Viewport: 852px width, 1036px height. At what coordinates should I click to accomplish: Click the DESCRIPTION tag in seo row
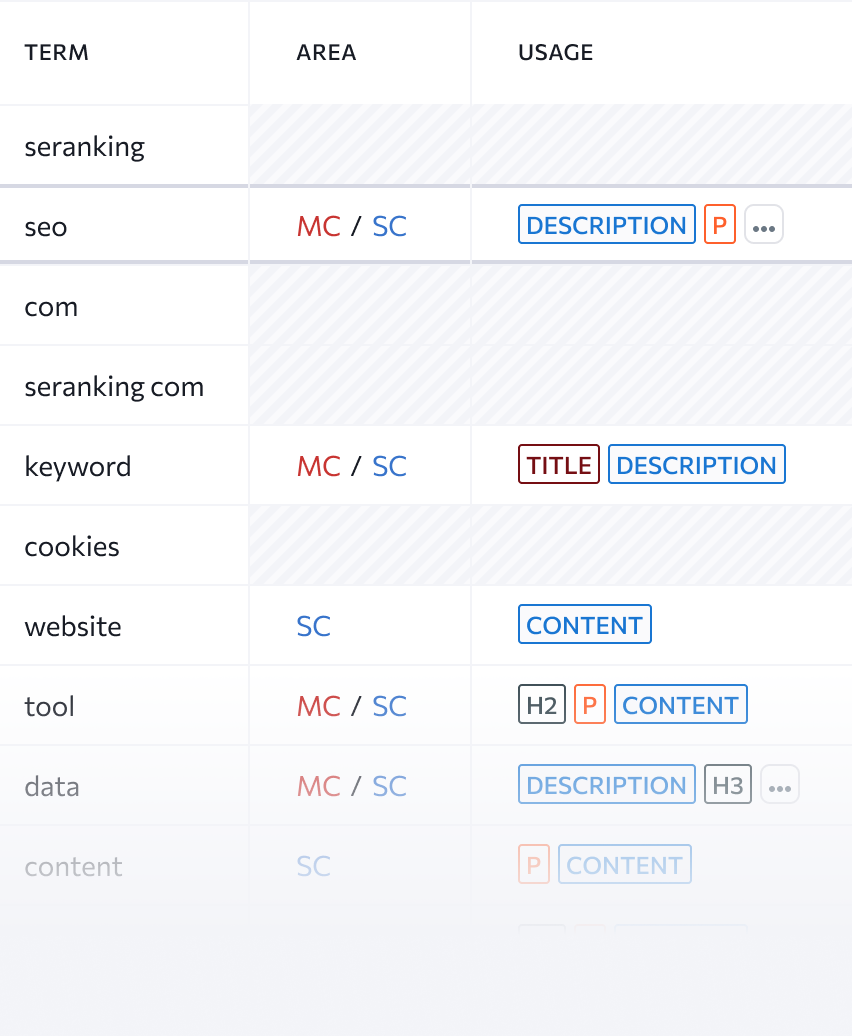click(606, 225)
